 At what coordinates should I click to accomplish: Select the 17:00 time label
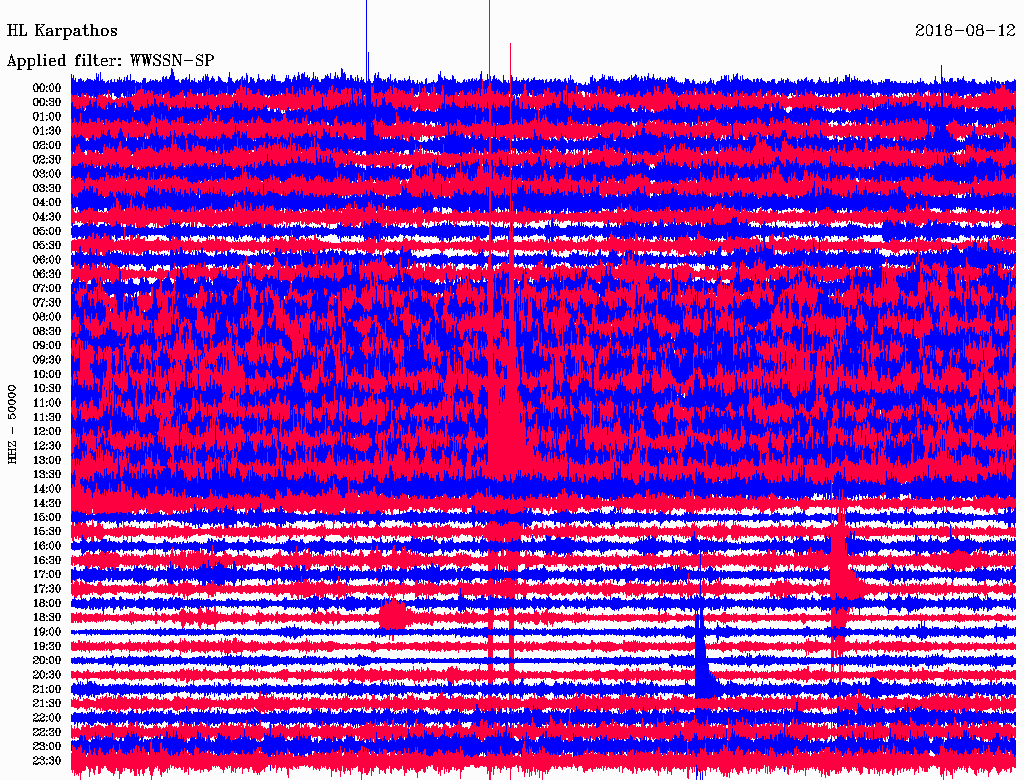click(x=47, y=575)
